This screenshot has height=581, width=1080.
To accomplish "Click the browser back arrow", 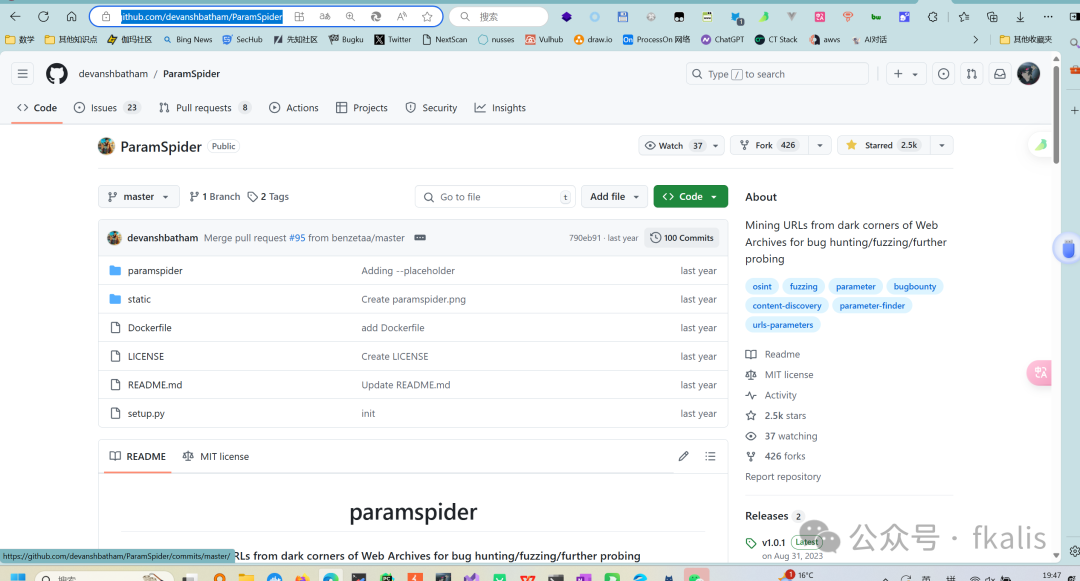I will coord(15,17).
